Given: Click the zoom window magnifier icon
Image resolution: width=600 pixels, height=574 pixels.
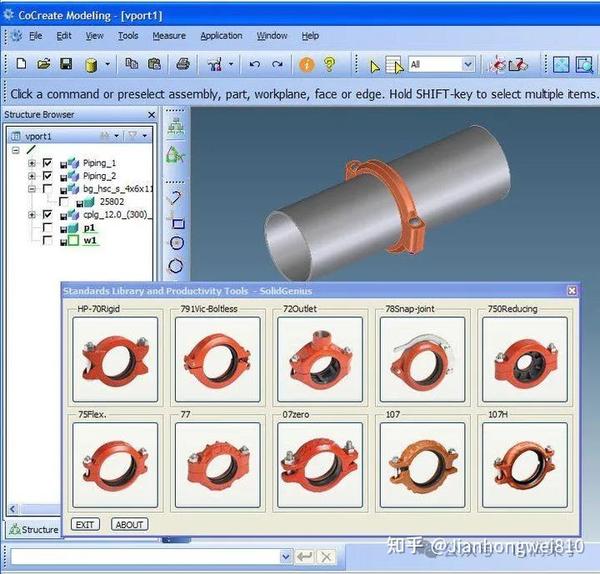Looking at the screenshot, I should 584,65.
